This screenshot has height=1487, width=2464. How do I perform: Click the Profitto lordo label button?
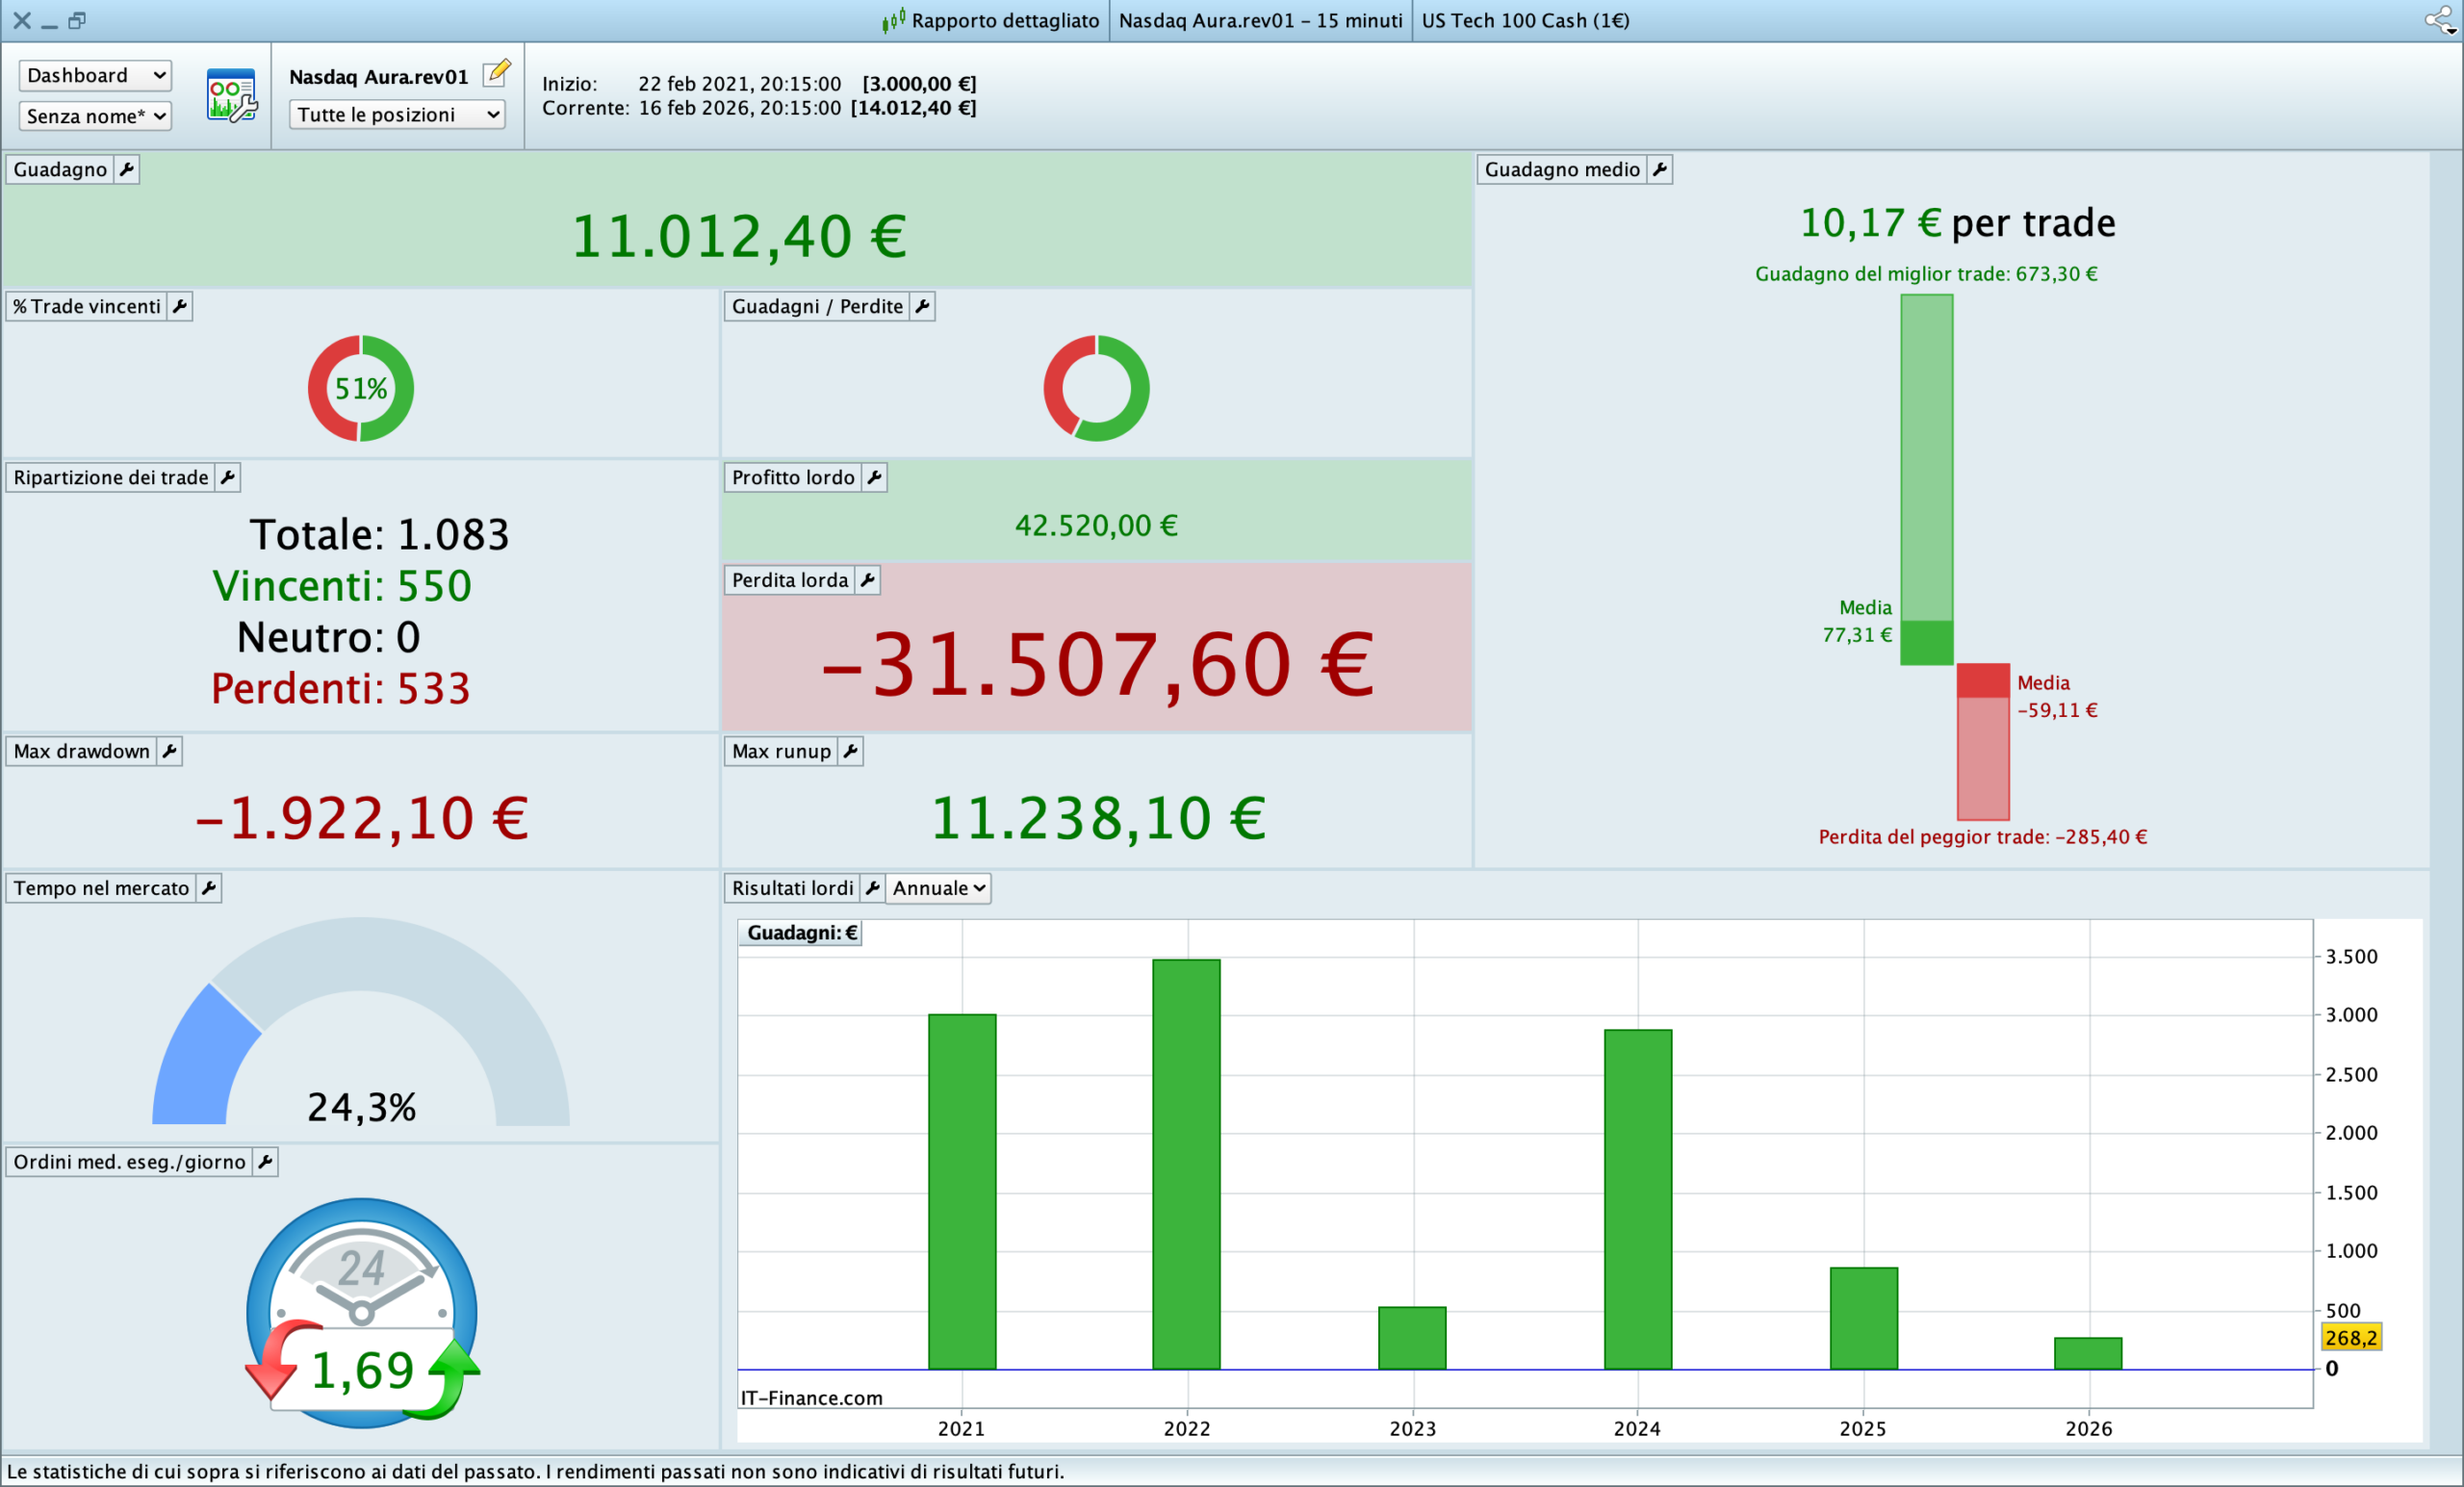point(792,477)
